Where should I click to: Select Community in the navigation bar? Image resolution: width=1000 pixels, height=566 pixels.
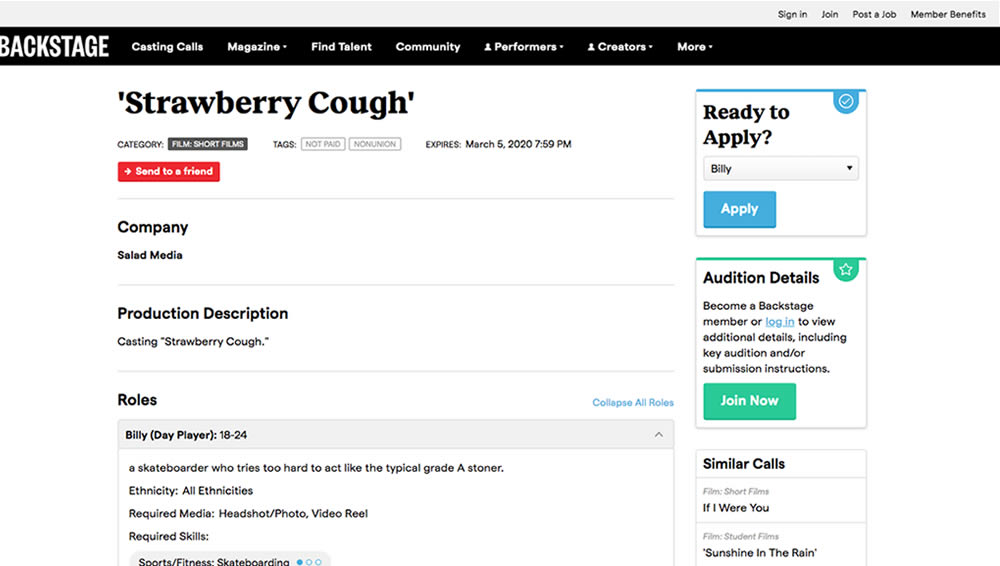pyautogui.click(x=428, y=47)
